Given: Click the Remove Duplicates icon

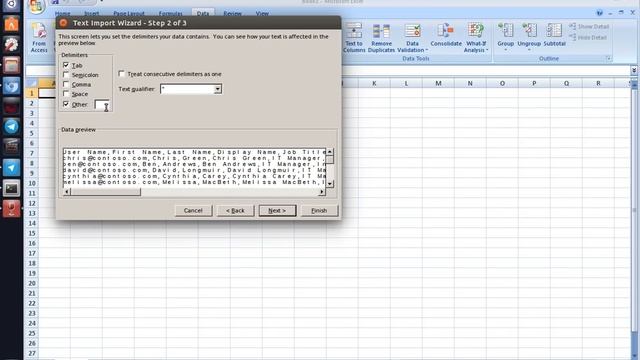Looking at the screenshot, I should click(381, 38).
